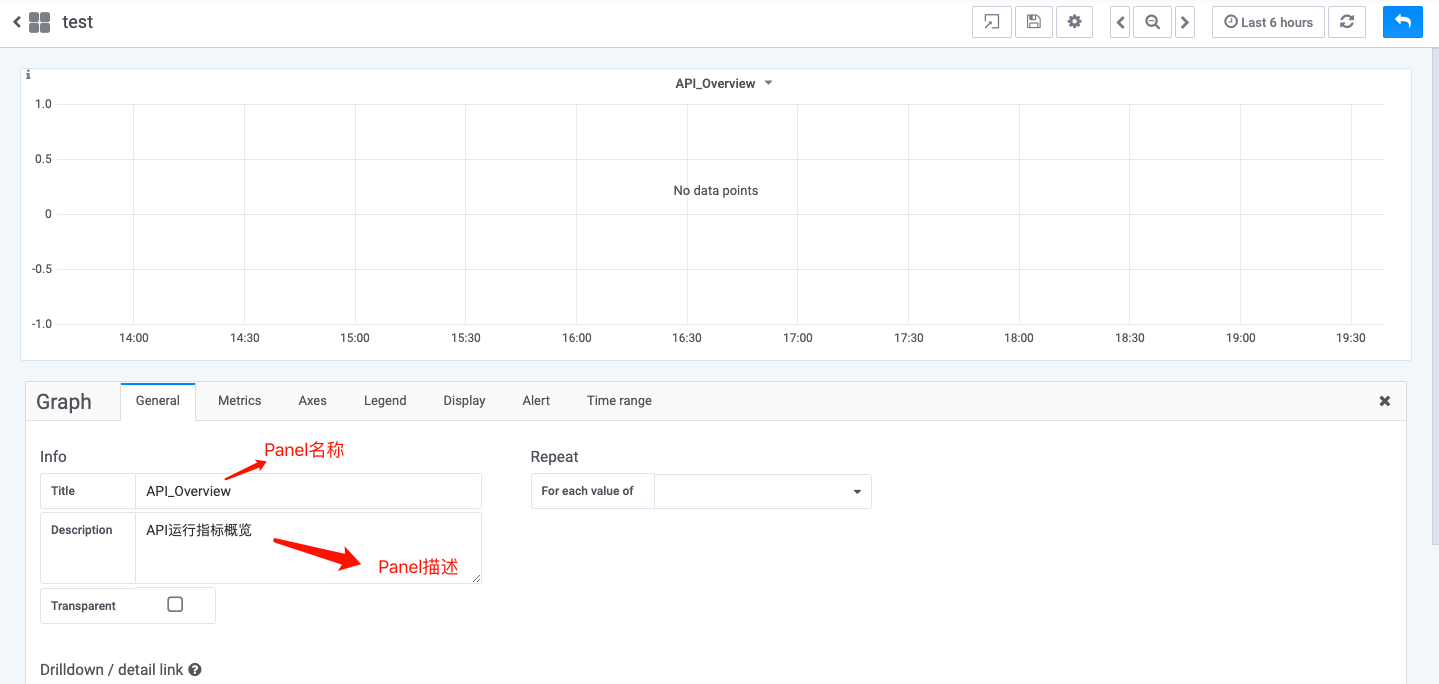Screen dimensions: 1439x684
Task: Open the dashboard grid icon menu
Action: click(40, 22)
